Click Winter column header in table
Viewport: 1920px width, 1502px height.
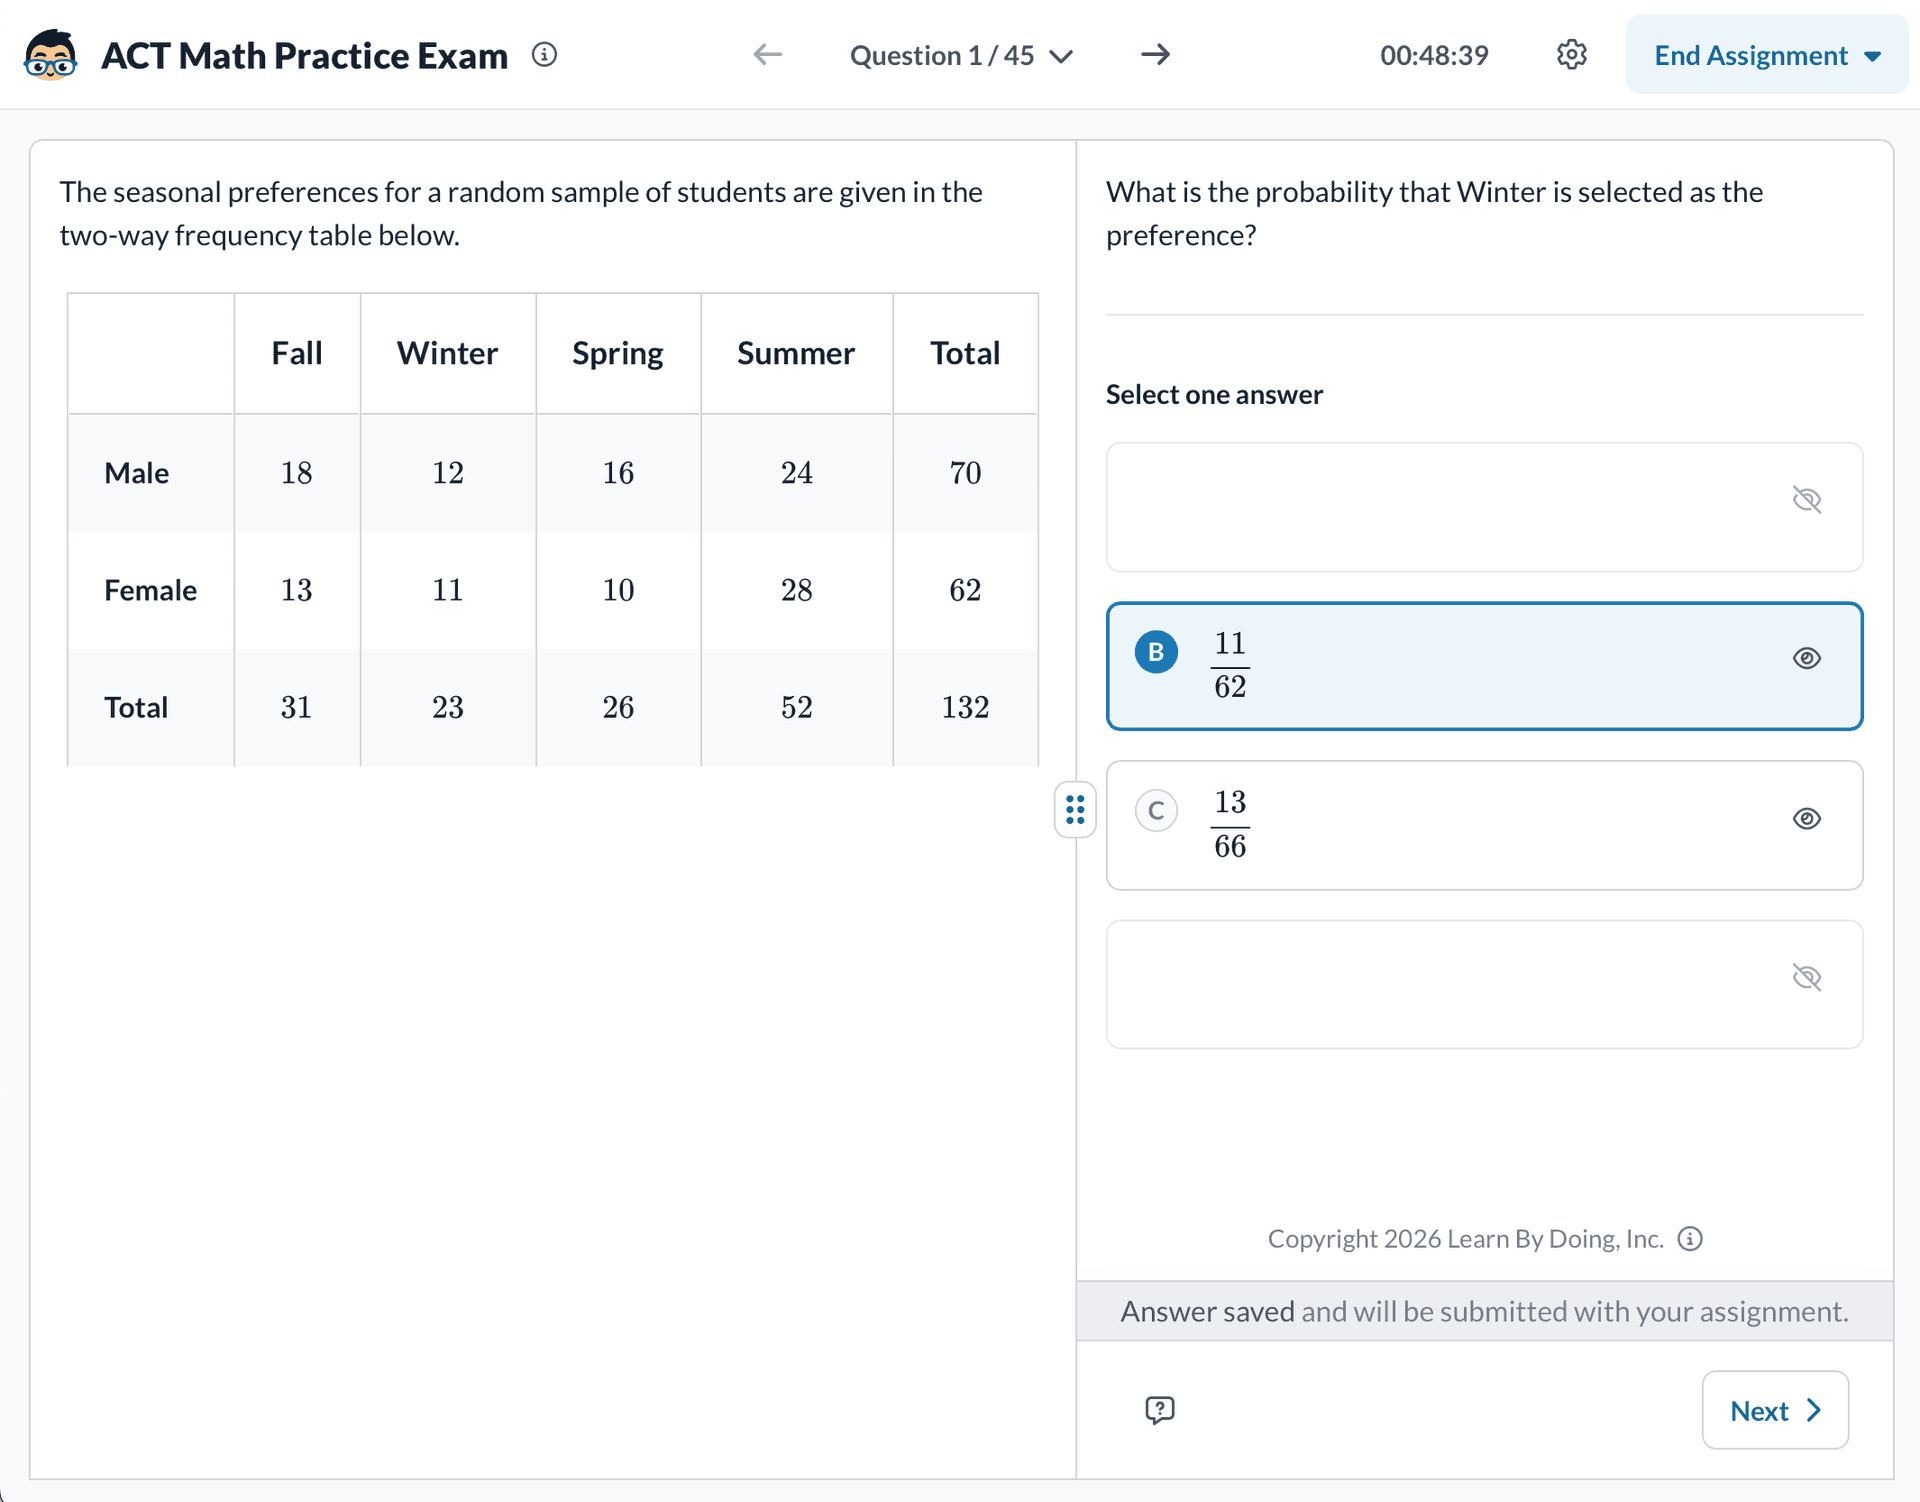(447, 353)
